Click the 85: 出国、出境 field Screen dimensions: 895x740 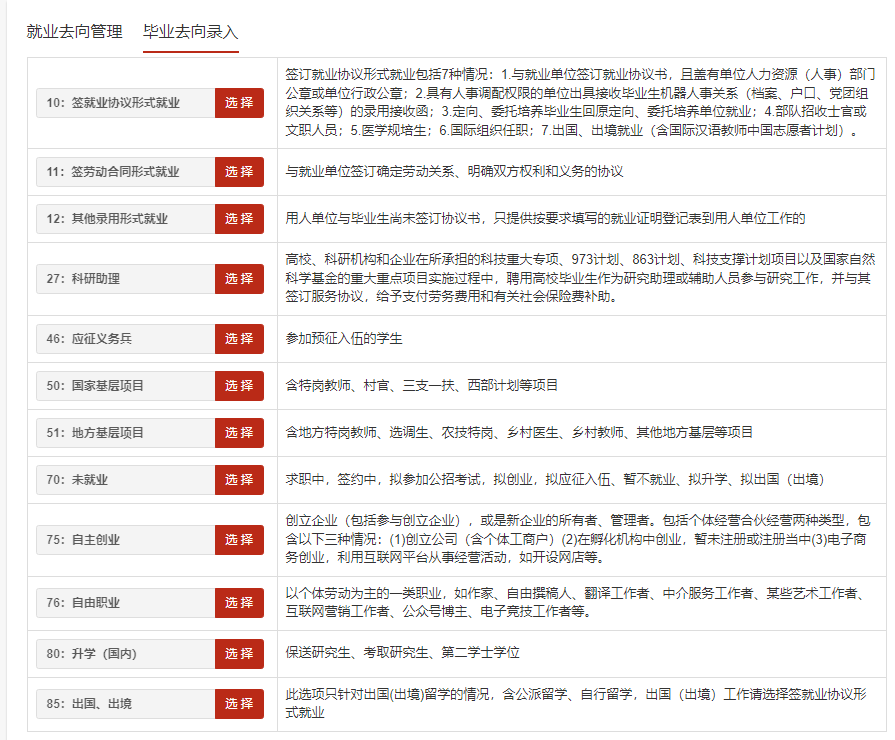click(x=126, y=704)
